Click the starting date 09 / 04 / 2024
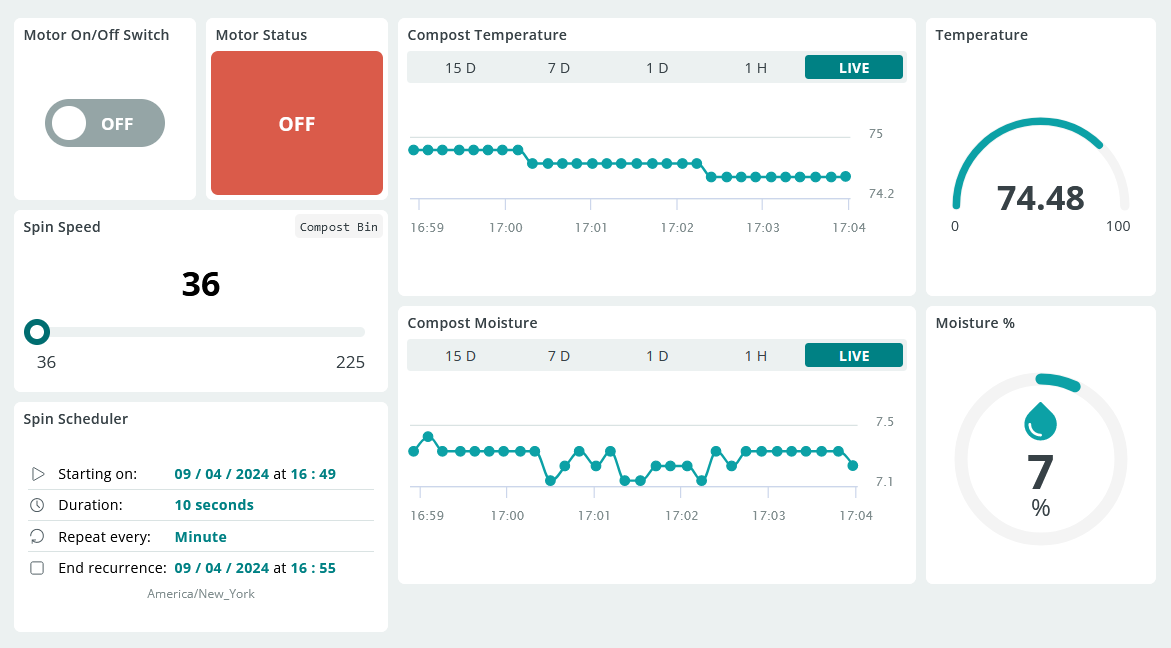Screen dimensions: 1171x648 (x=221, y=474)
